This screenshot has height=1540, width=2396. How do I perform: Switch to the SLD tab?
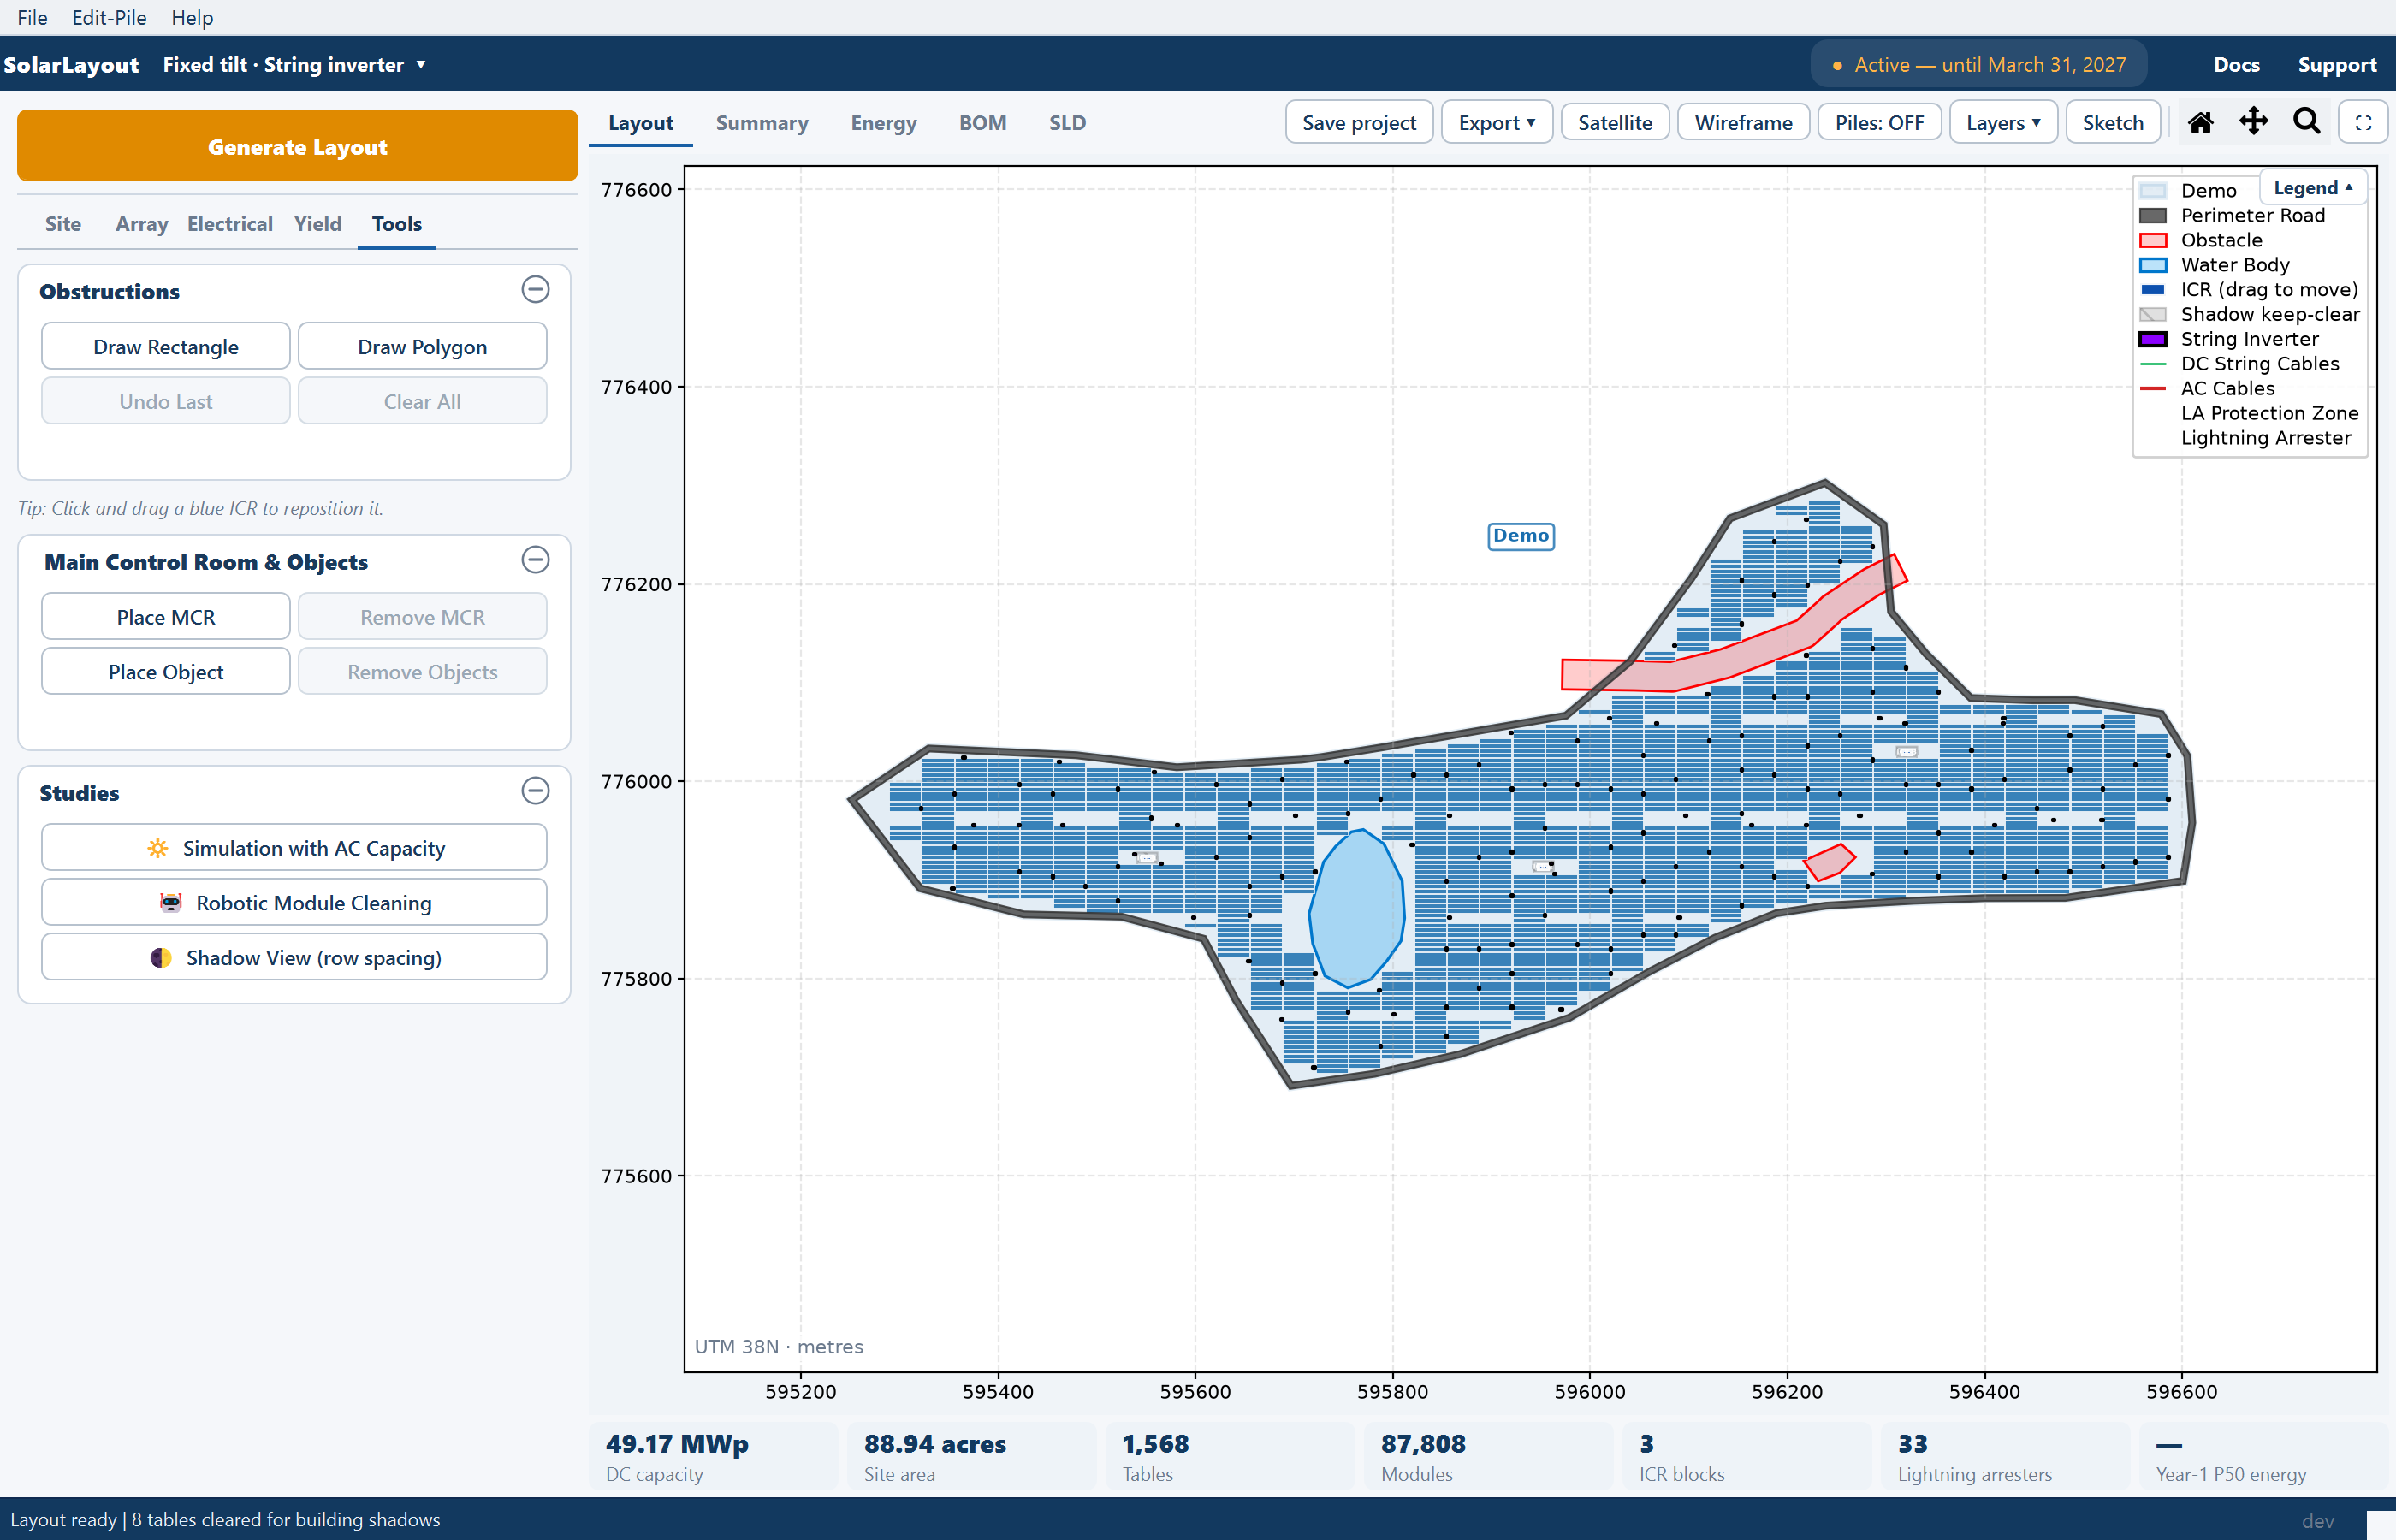coord(1067,123)
